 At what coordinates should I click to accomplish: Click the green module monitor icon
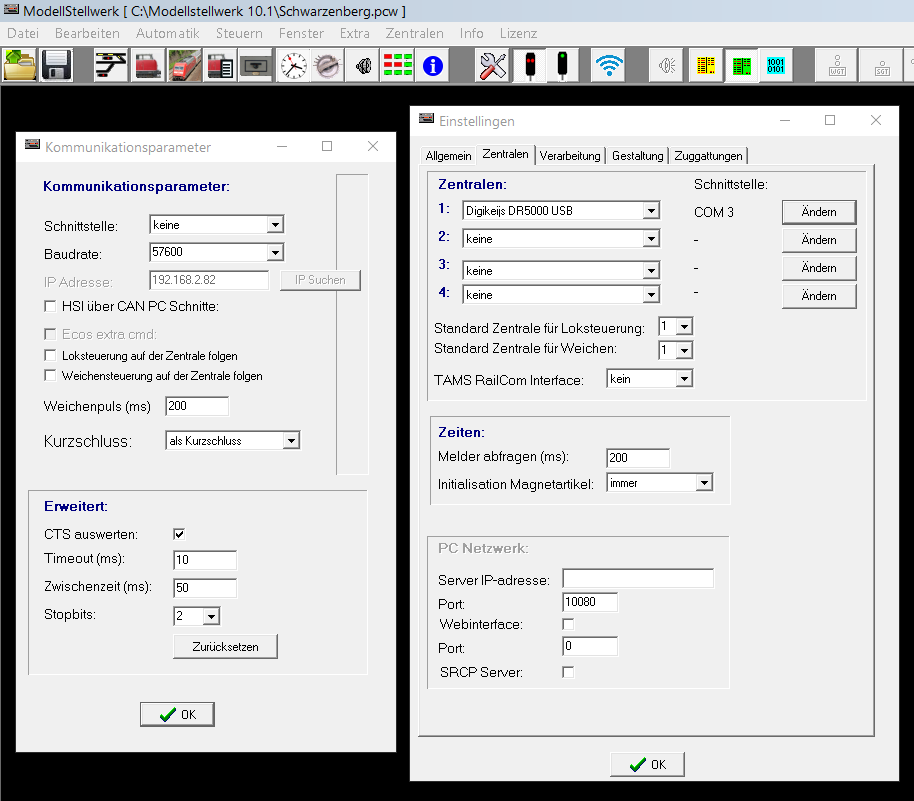pos(741,65)
